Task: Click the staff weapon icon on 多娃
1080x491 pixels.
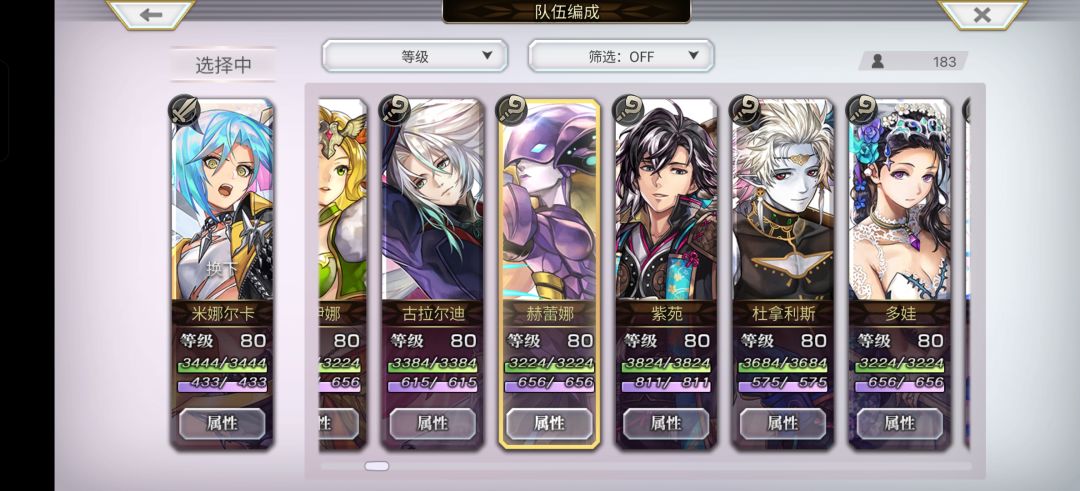Action: pos(862,110)
